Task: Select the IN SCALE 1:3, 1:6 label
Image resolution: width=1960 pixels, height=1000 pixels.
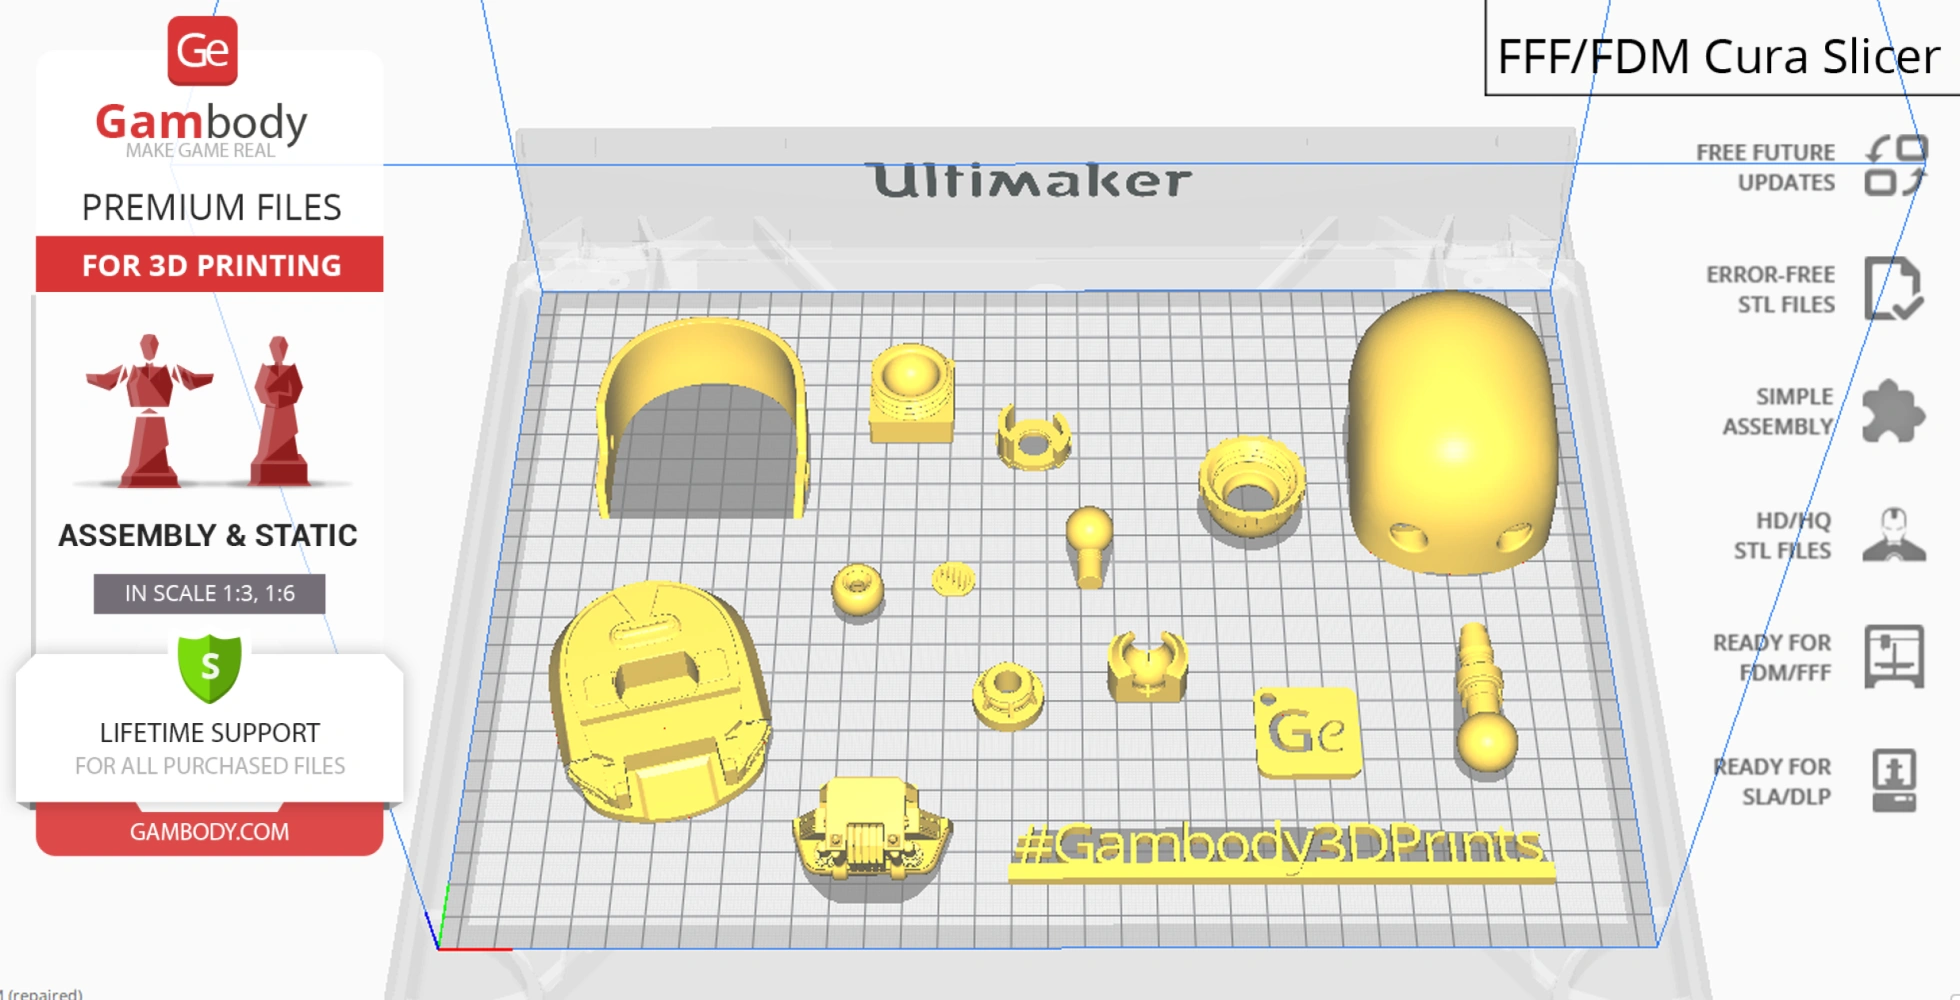Action: tap(208, 592)
